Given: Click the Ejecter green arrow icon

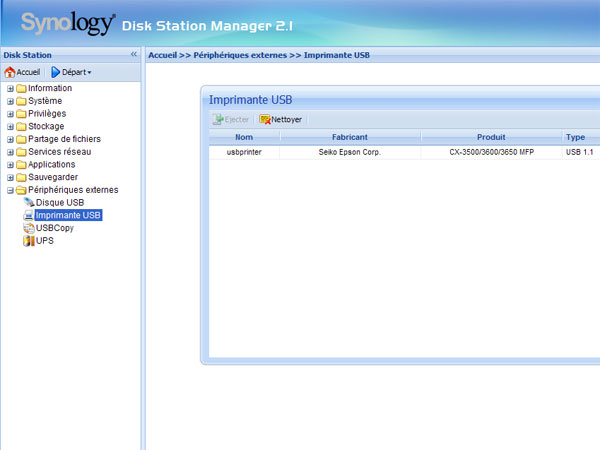Looking at the screenshot, I should pyautogui.click(x=218, y=119).
